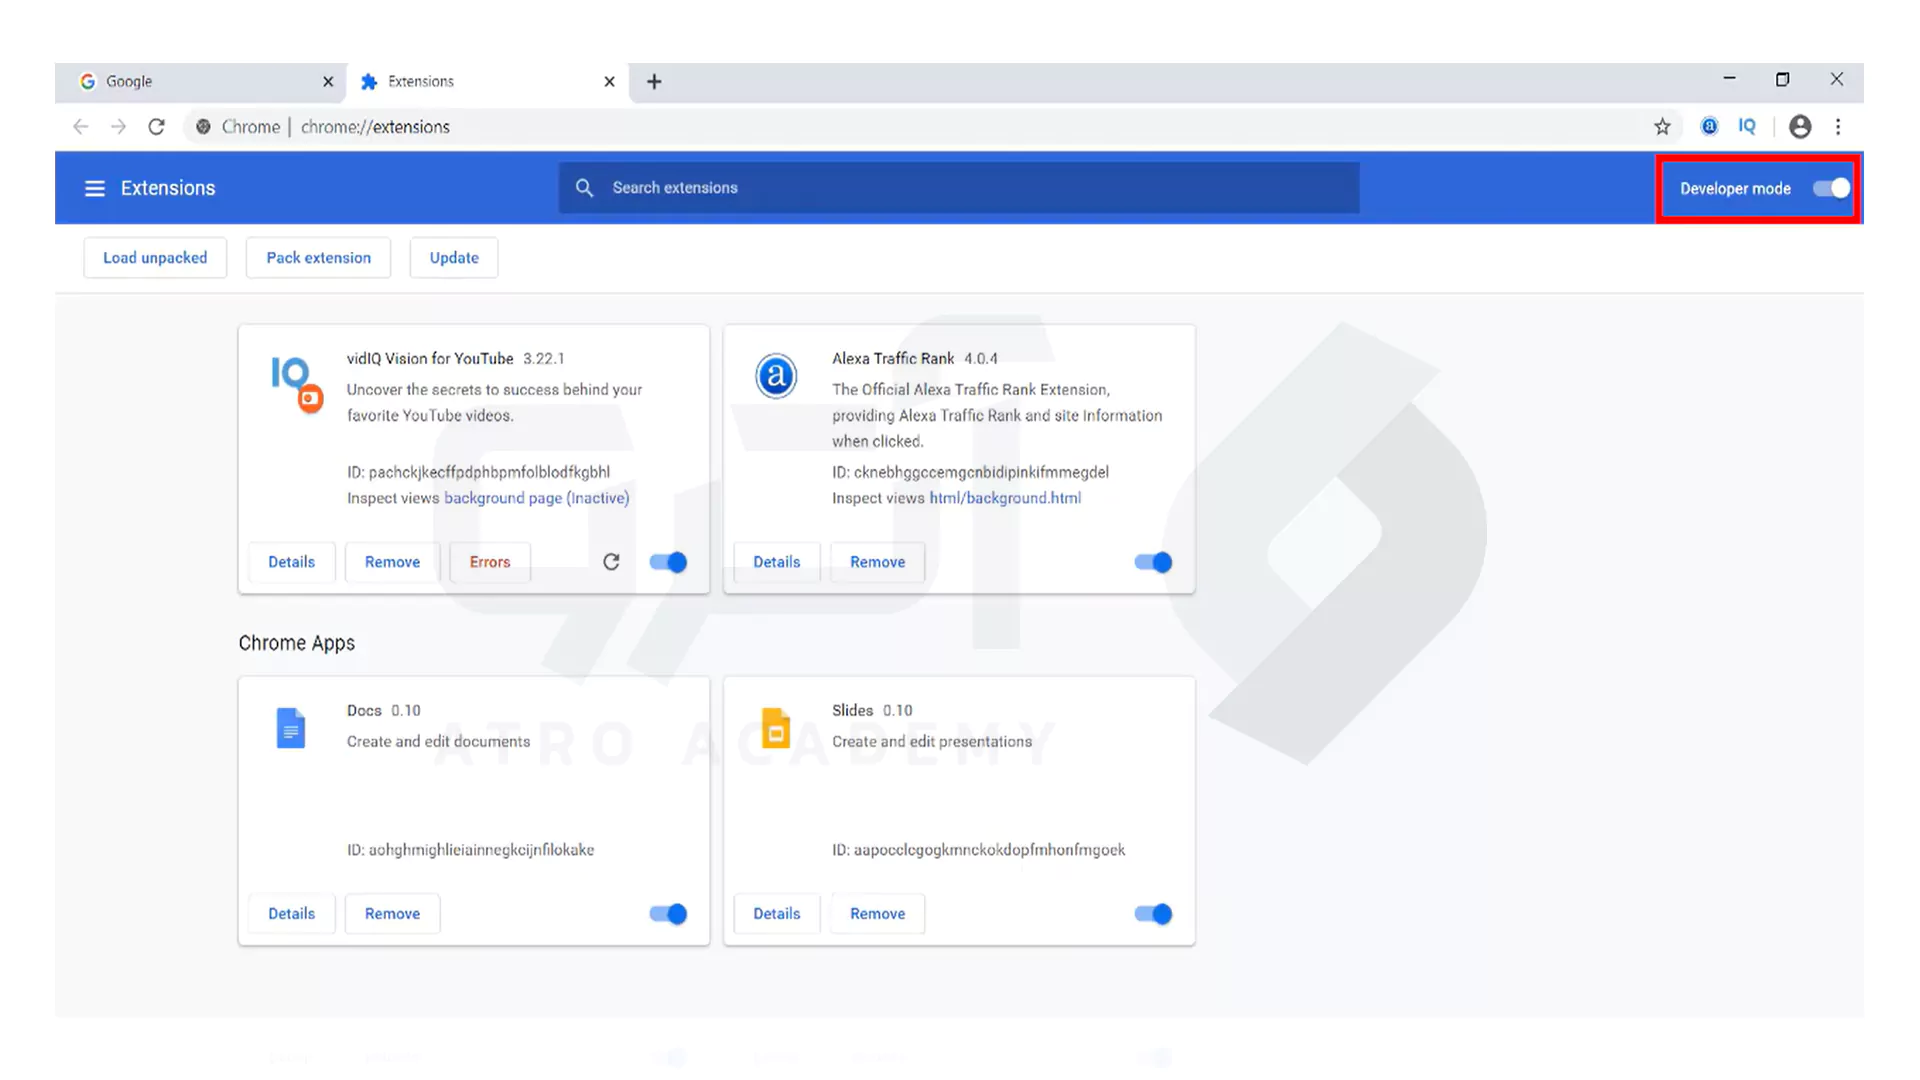
Task: Go back with the browser back arrow
Action: tap(81, 127)
